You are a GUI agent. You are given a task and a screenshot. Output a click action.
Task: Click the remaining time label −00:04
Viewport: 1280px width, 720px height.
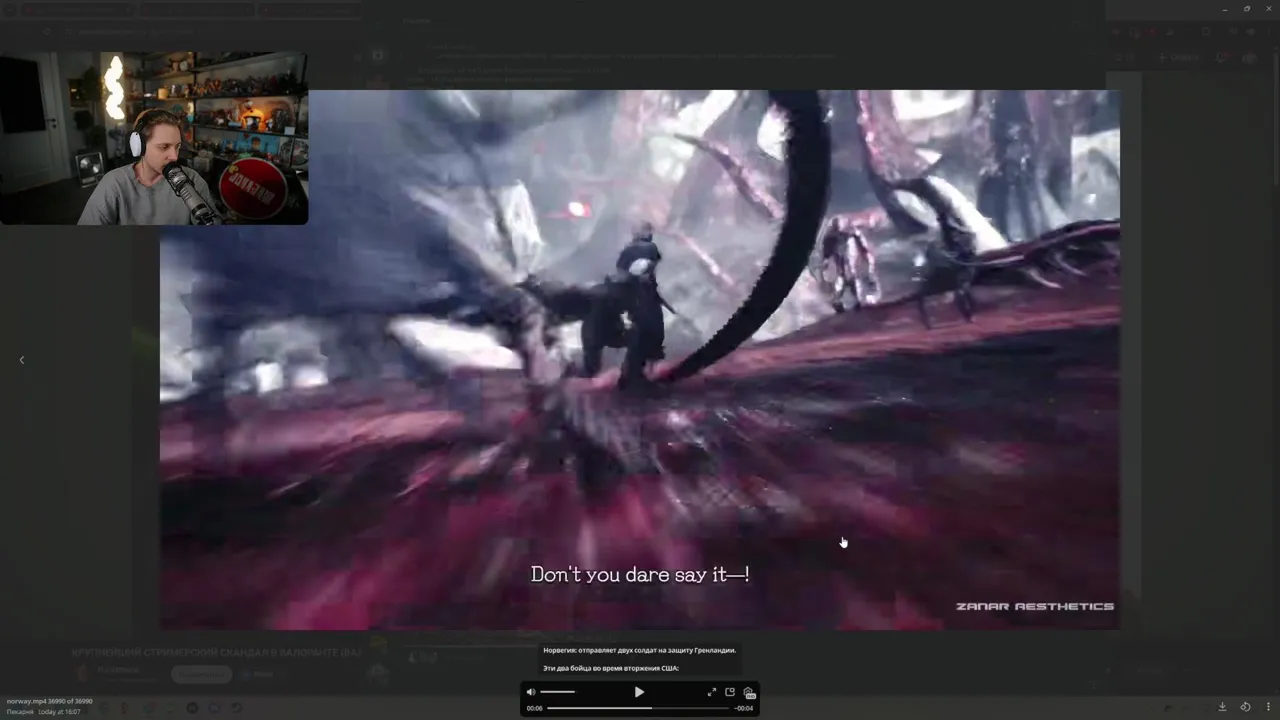[x=744, y=708]
